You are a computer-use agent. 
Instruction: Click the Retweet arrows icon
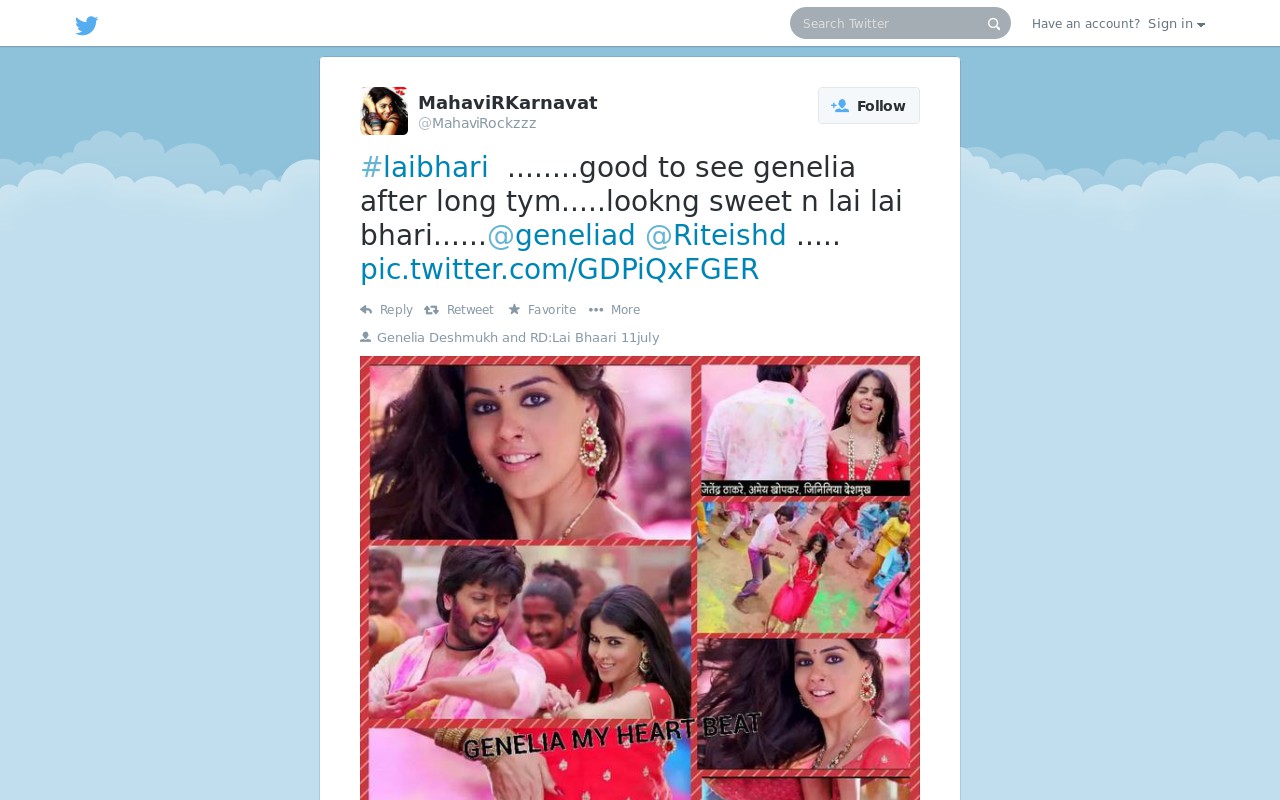[x=432, y=310]
